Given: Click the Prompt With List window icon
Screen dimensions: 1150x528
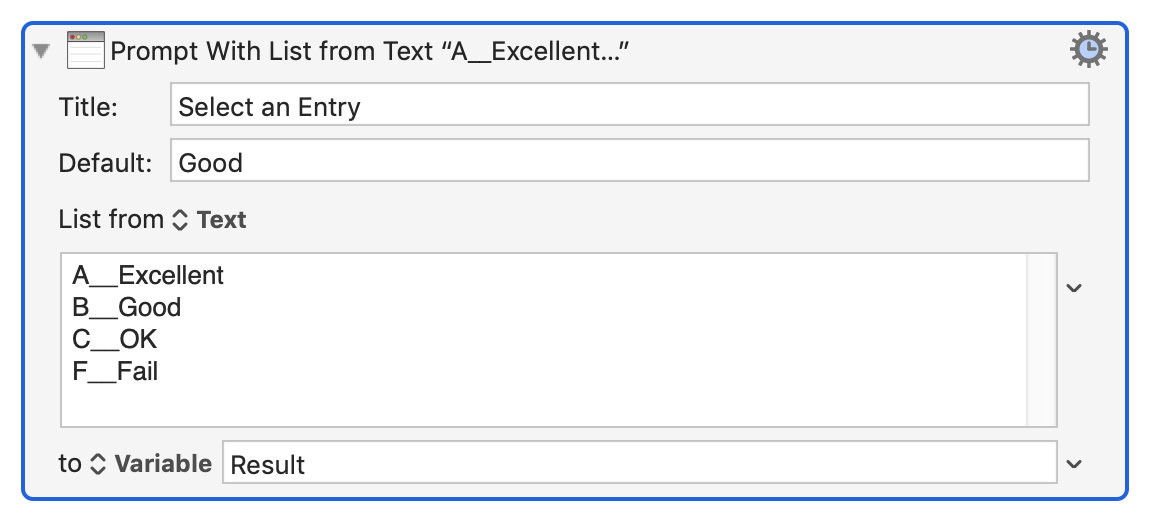Looking at the screenshot, I should (86, 50).
